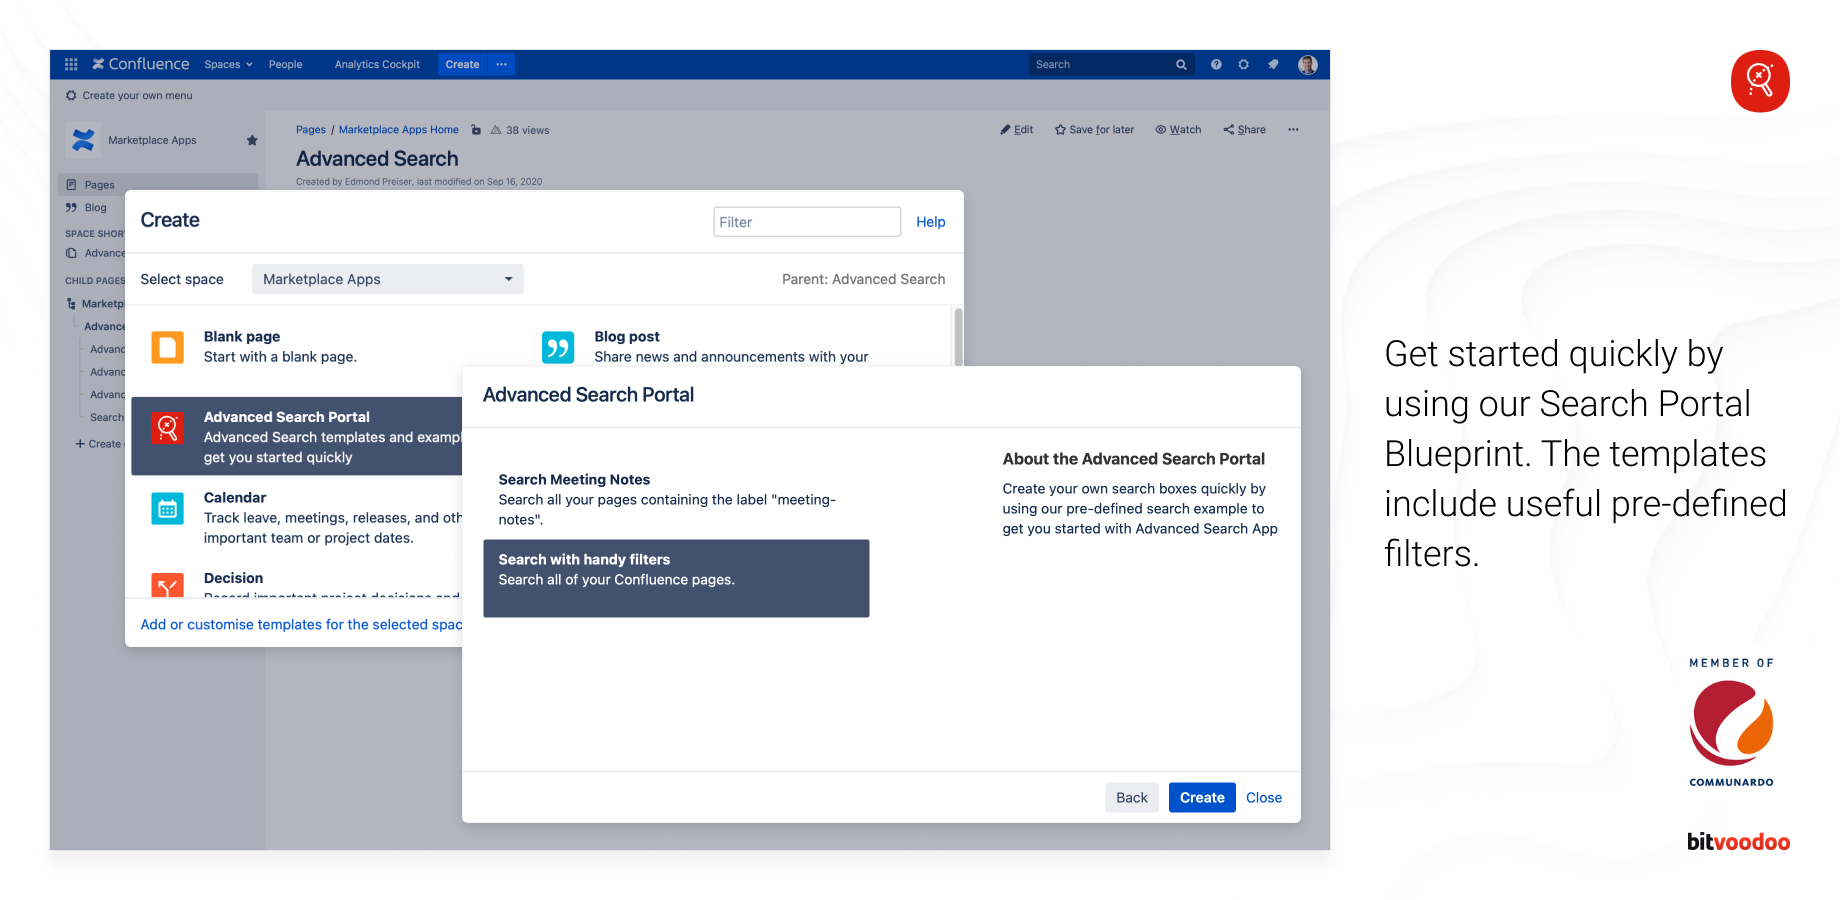Click Marketplace Apps Home breadcrumb
The width and height of the screenshot is (1840, 900).
398,130
